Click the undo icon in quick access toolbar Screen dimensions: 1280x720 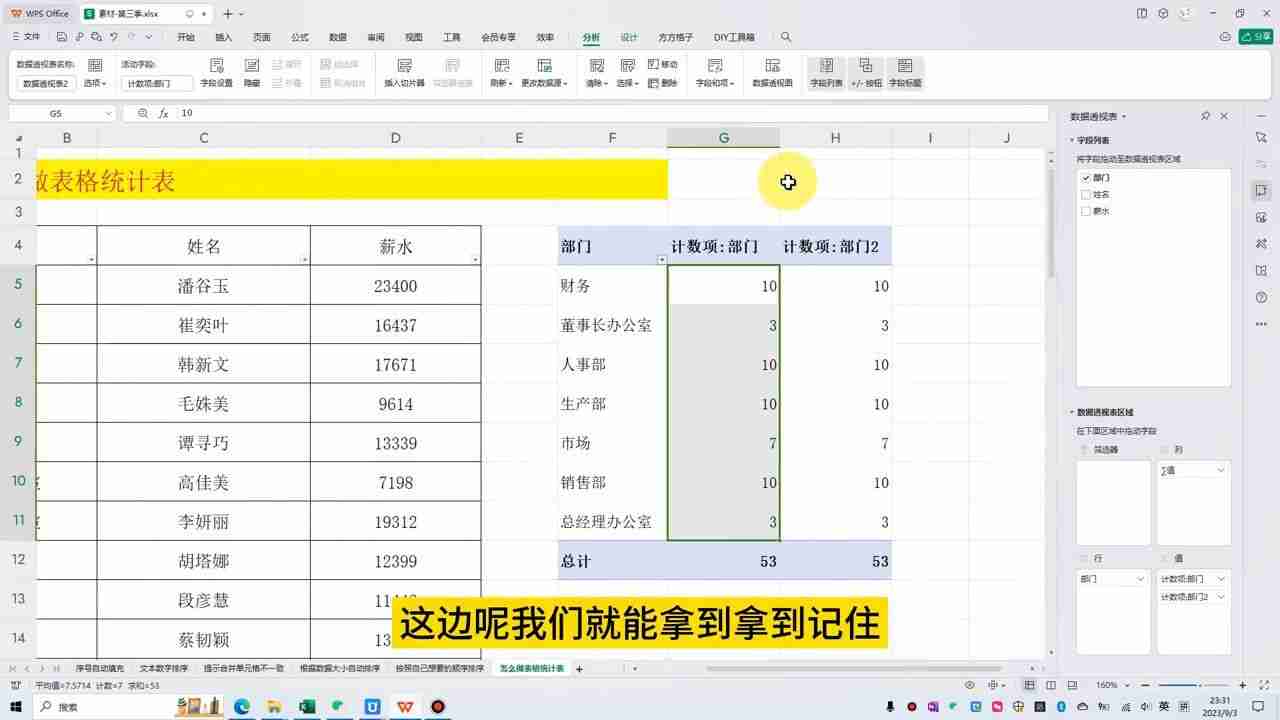(115, 37)
